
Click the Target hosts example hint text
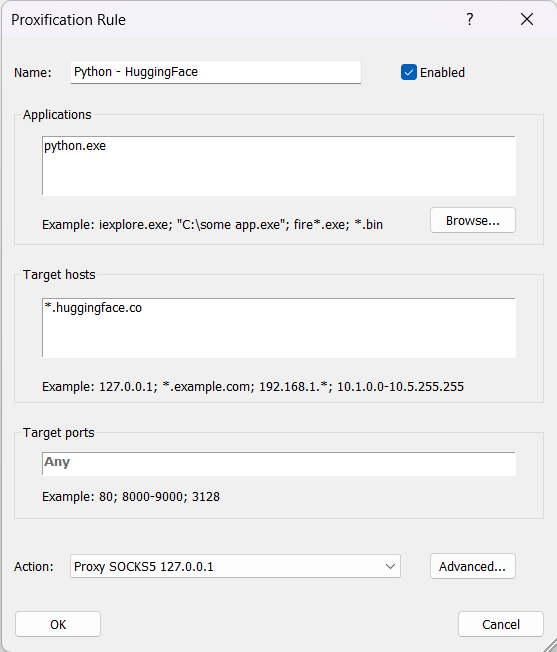click(x=253, y=387)
